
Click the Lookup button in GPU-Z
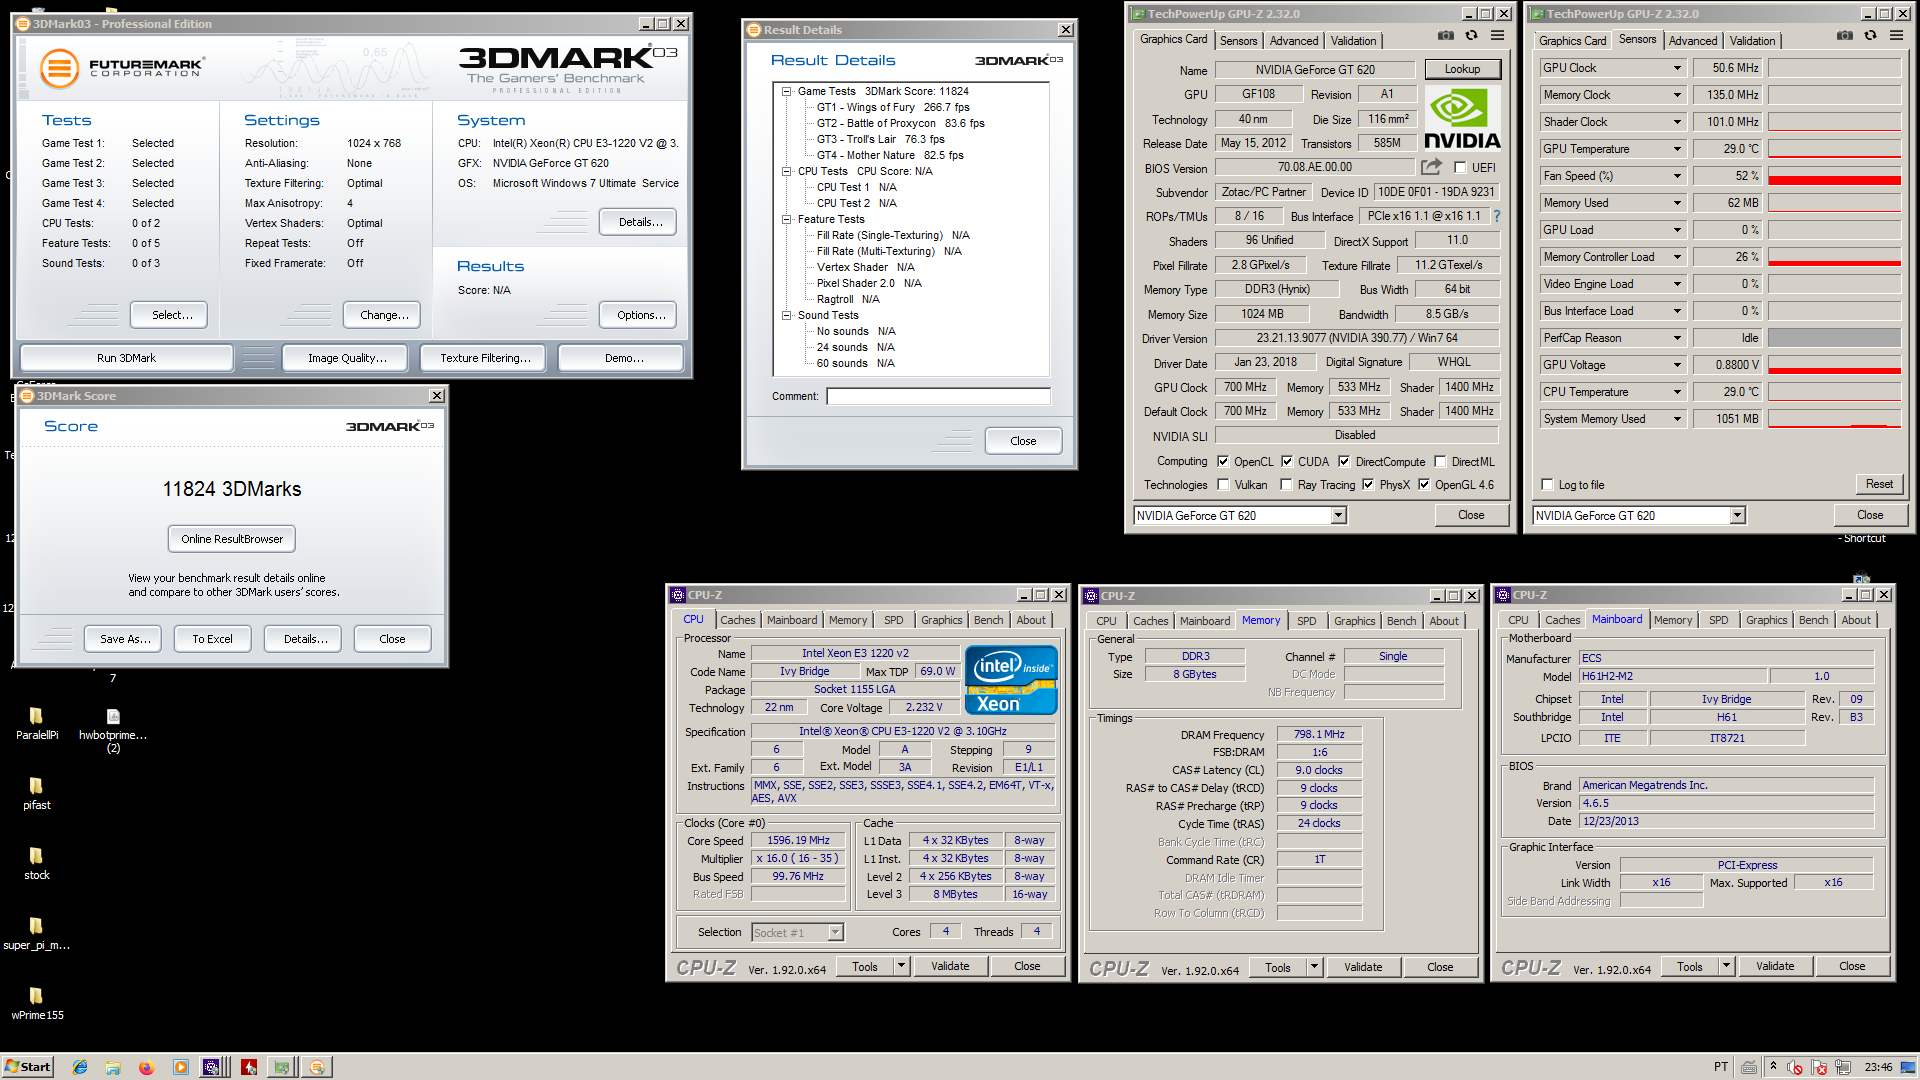[x=1462, y=69]
